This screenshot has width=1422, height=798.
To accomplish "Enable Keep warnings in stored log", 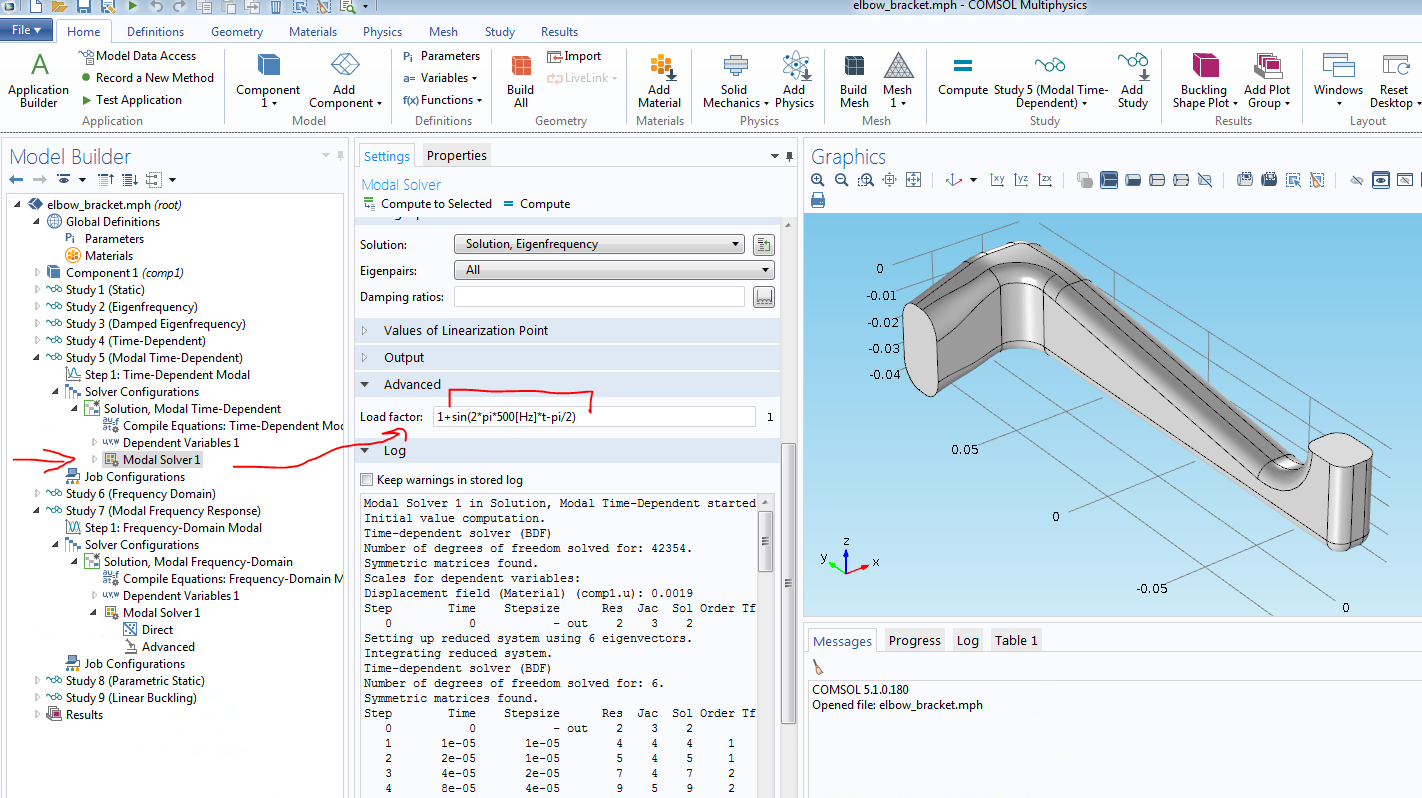I will click(367, 480).
